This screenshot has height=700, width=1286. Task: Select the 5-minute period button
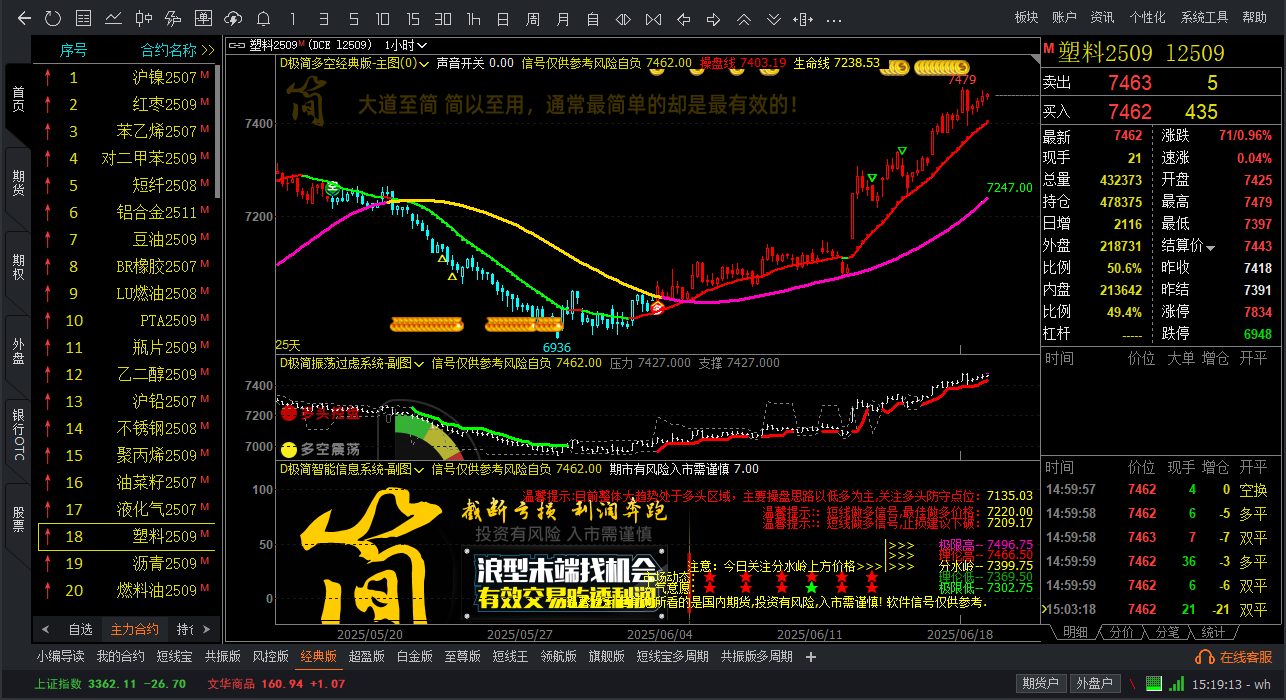(x=353, y=18)
